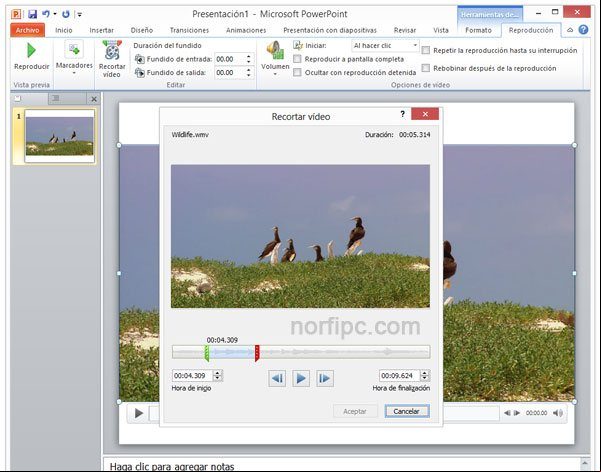601x472 pixels.
Task: Select the Reproducción ribbon tab
Action: pyautogui.click(x=531, y=30)
